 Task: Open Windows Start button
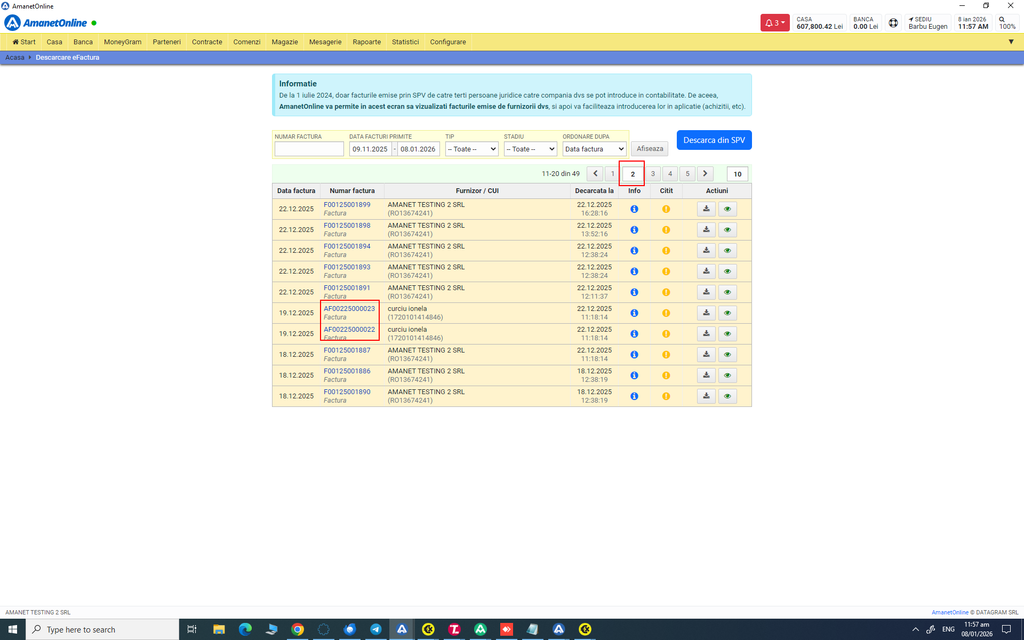pyautogui.click(x=12, y=629)
